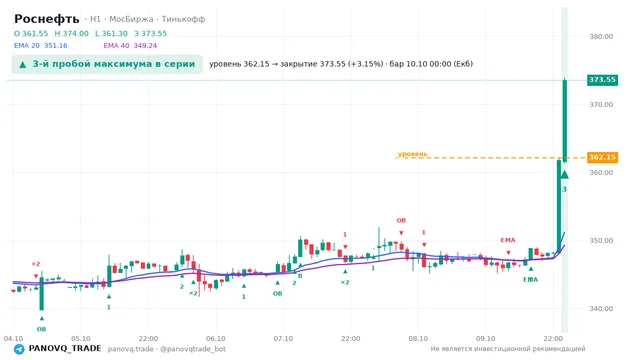Click the large green arrow above marker 3
This screenshot has height=360, width=640.
click(564, 174)
